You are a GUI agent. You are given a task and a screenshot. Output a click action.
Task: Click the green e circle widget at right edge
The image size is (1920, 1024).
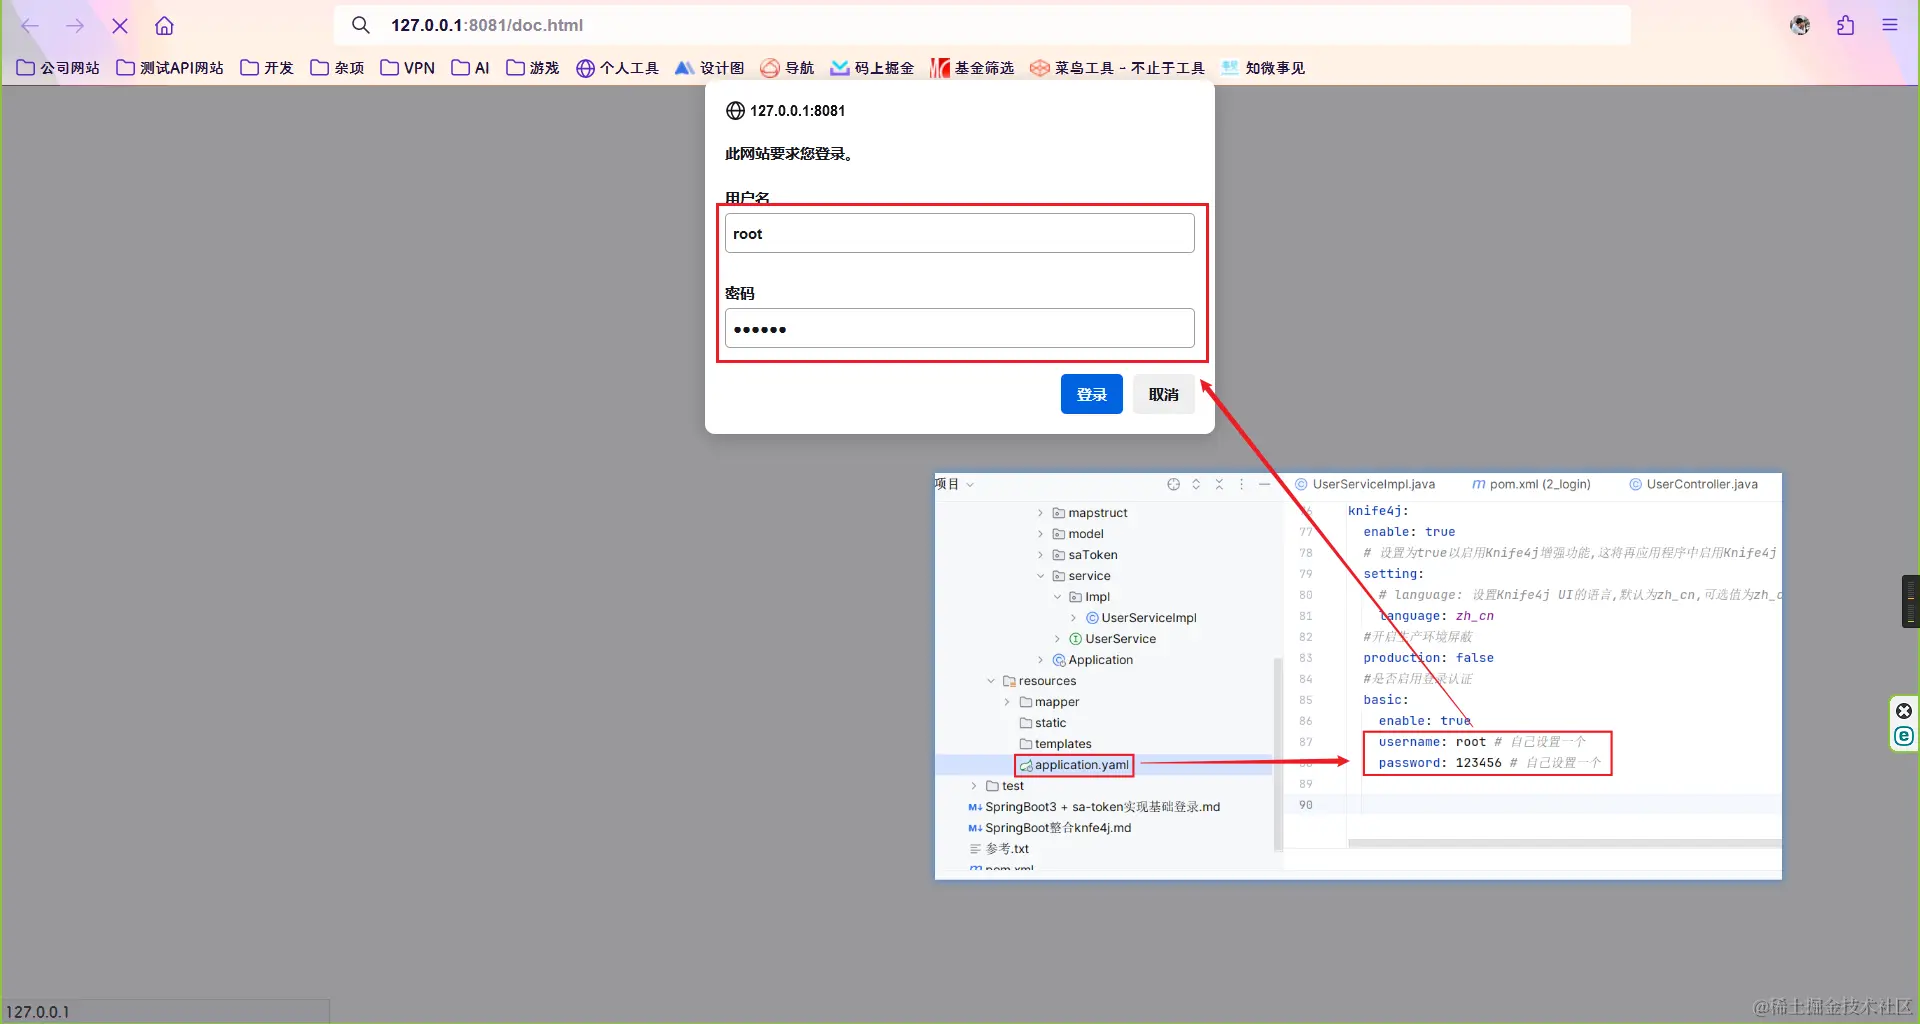coord(1904,737)
